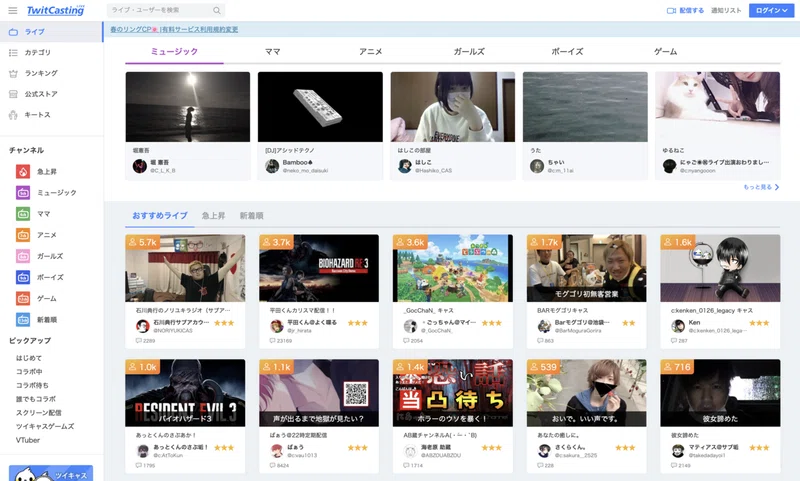This screenshot has height=481, width=800.
Task: Select the ママ channel icon in sidebar
Action: click(23, 214)
